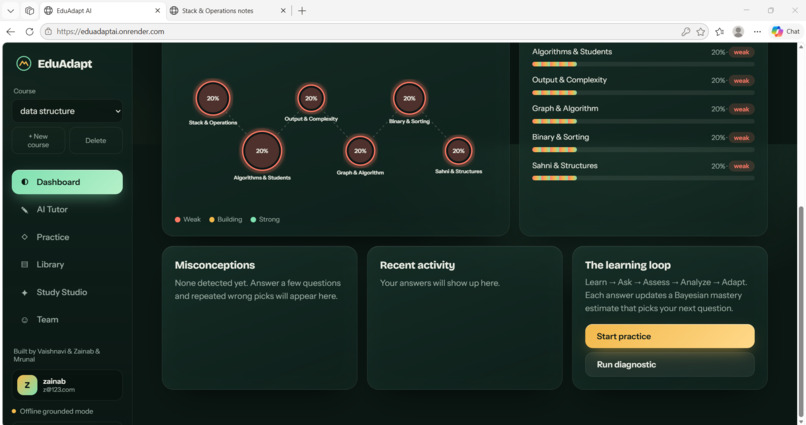Open browser settings and more menu
The height and width of the screenshot is (425, 806).
(757, 31)
